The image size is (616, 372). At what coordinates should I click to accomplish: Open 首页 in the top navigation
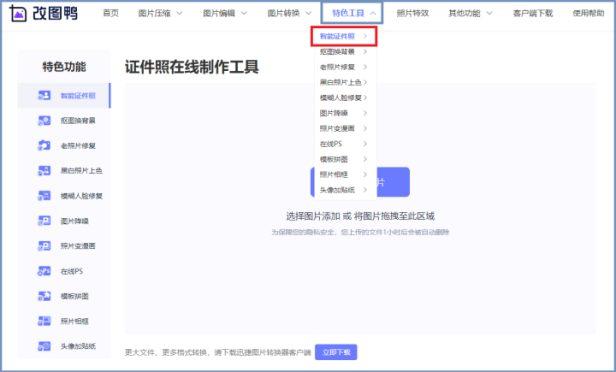point(111,13)
